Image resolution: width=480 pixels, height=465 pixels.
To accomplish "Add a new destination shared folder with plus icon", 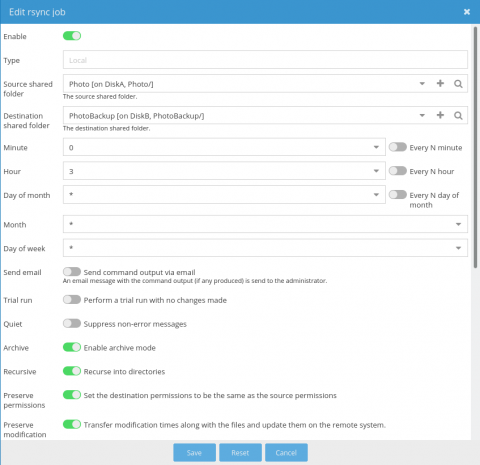I will (x=440, y=115).
